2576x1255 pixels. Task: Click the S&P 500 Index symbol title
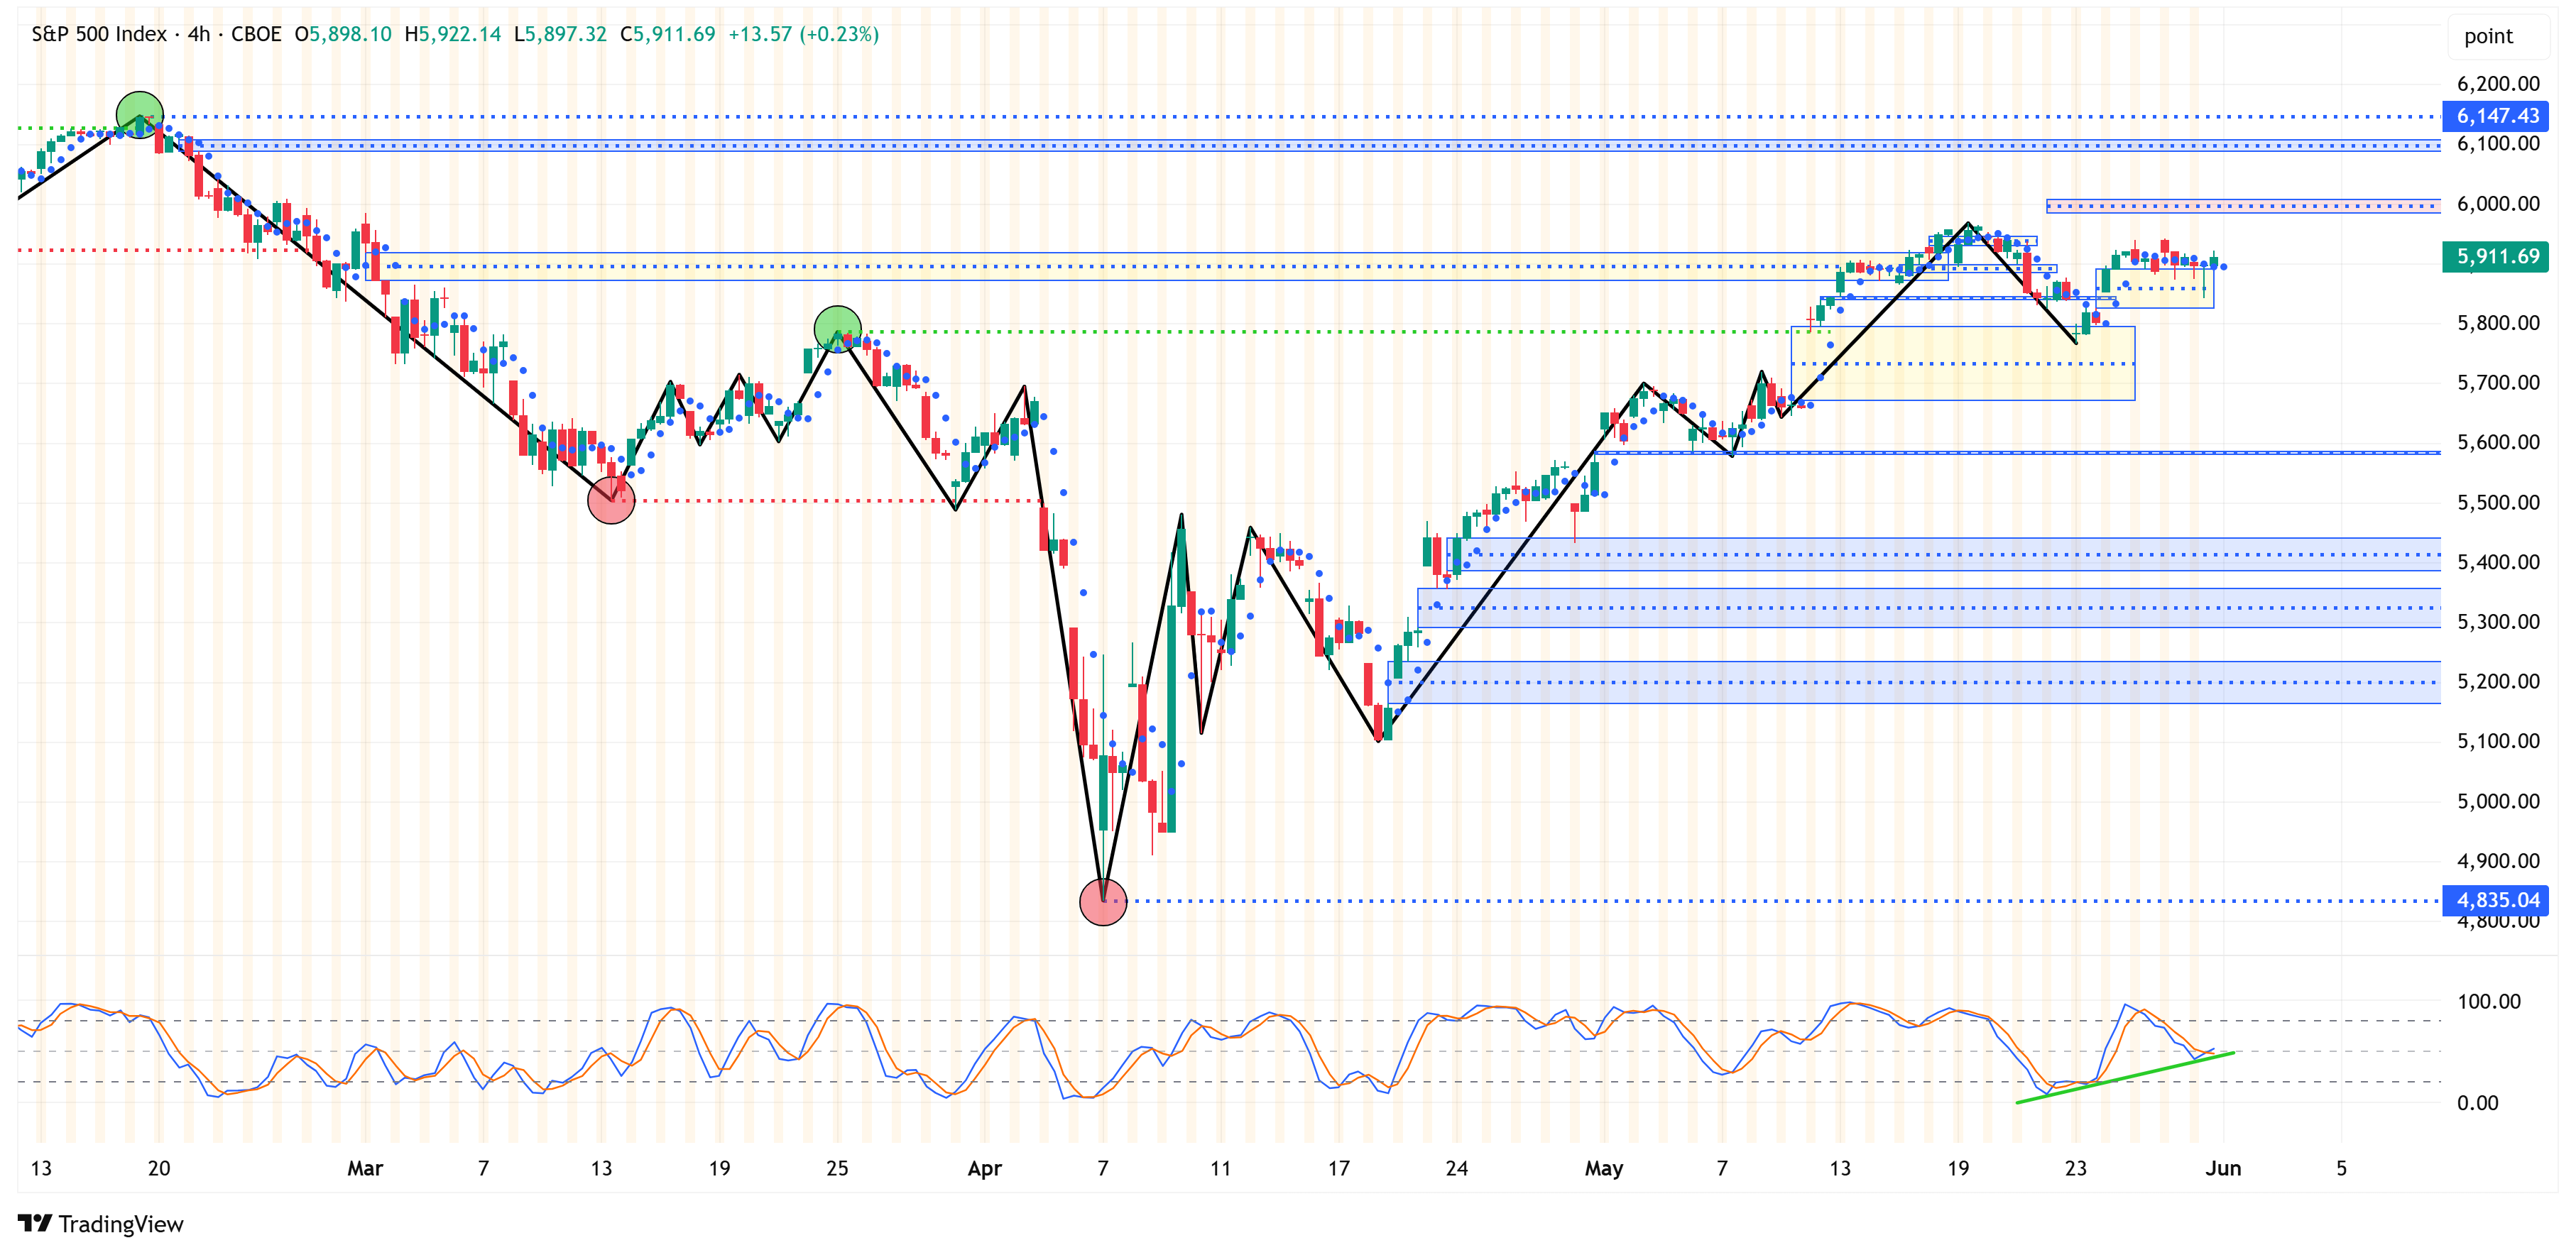click(99, 34)
